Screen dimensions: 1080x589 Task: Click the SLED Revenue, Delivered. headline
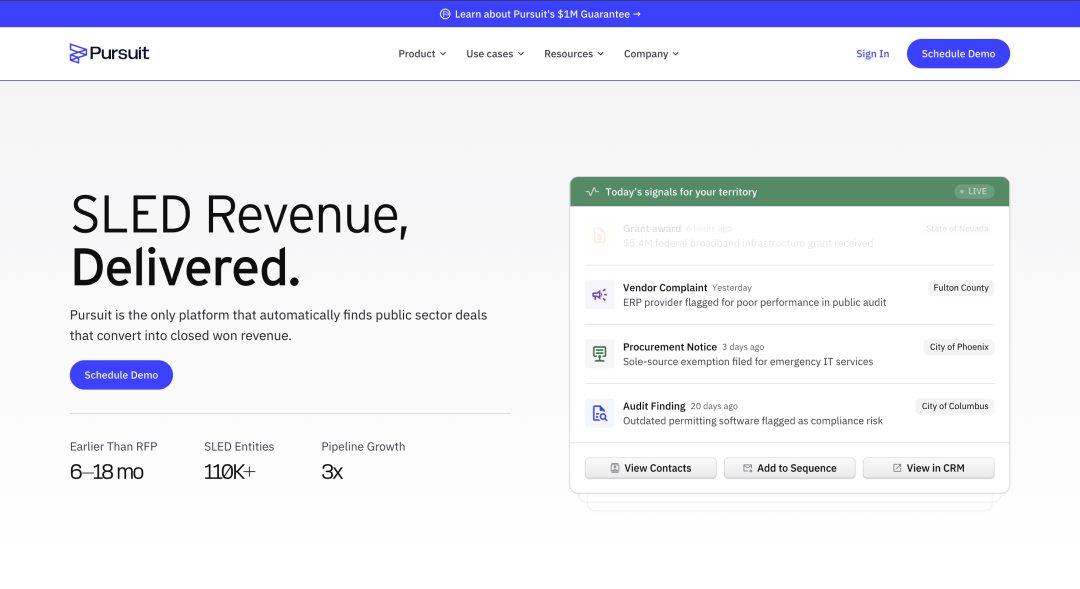[240, 241]
